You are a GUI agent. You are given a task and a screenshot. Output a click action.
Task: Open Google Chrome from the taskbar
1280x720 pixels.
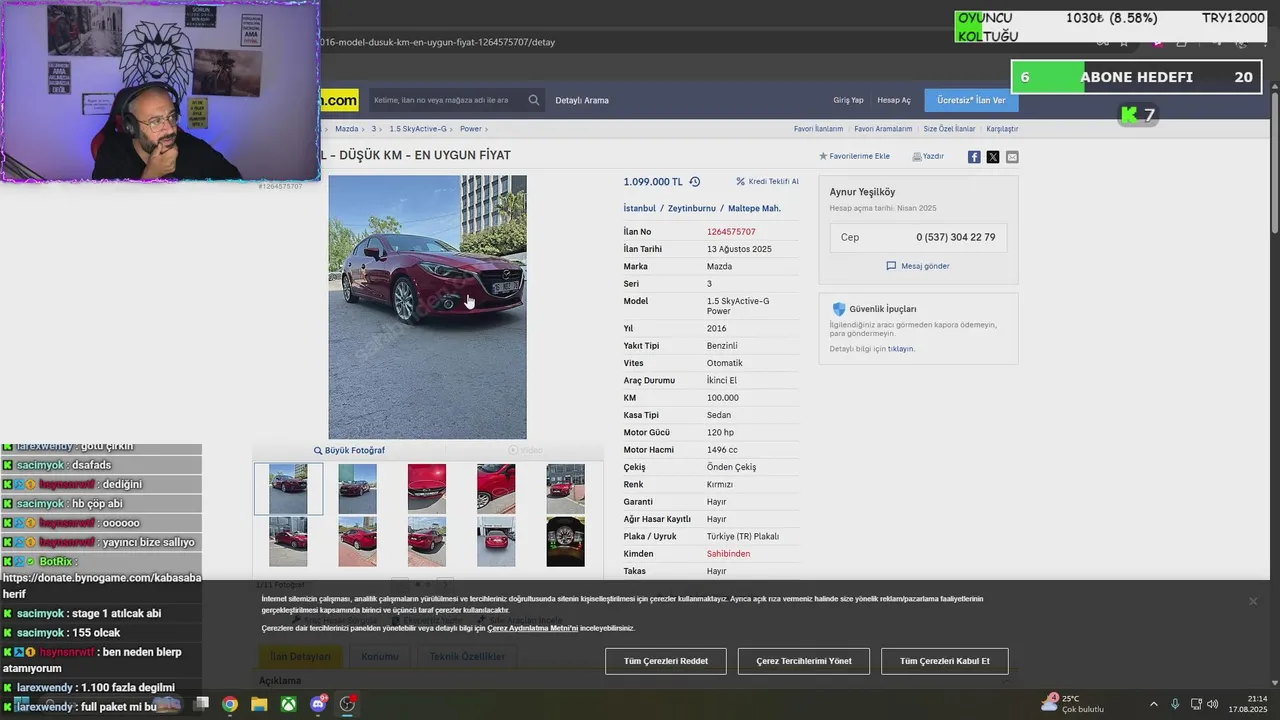[230, 704]
